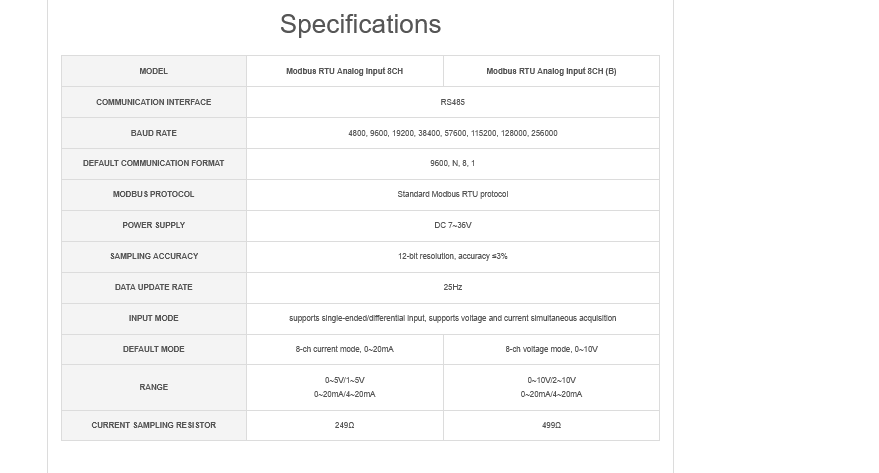879x473 pixels.
Task: Click the MODEL row label
Action: (154, 71)
